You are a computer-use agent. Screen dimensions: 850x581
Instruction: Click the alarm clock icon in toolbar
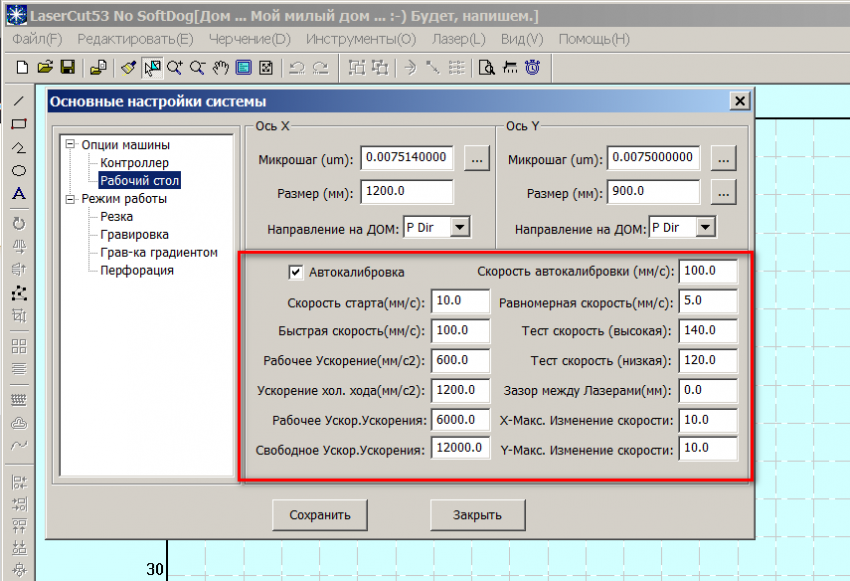point(533,68)
